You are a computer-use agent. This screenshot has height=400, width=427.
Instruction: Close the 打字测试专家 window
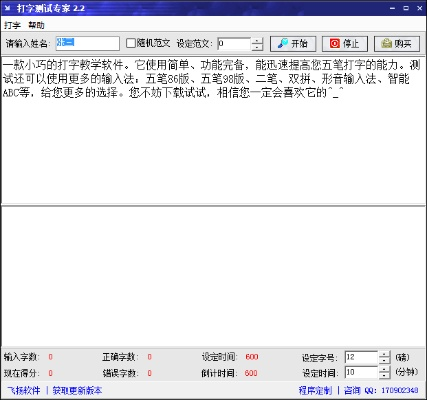420,8
